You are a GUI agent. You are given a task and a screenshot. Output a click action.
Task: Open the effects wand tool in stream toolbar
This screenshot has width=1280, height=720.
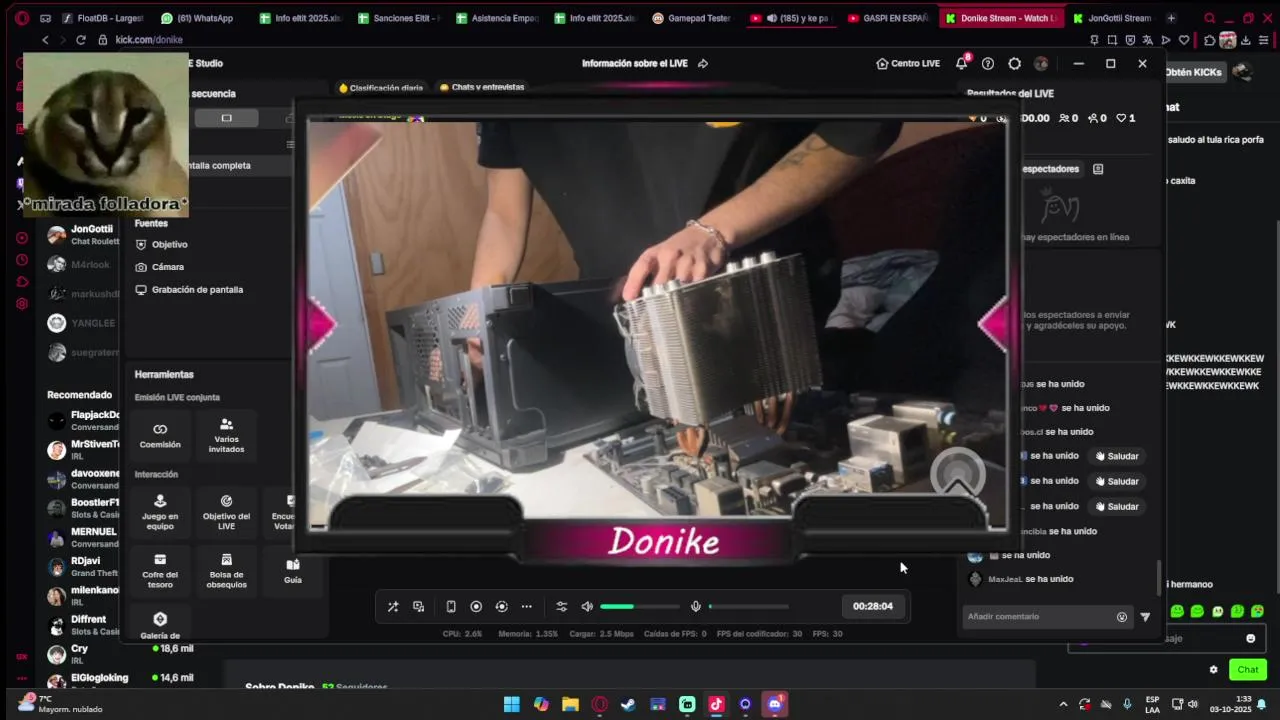click(x=393, y=606)
